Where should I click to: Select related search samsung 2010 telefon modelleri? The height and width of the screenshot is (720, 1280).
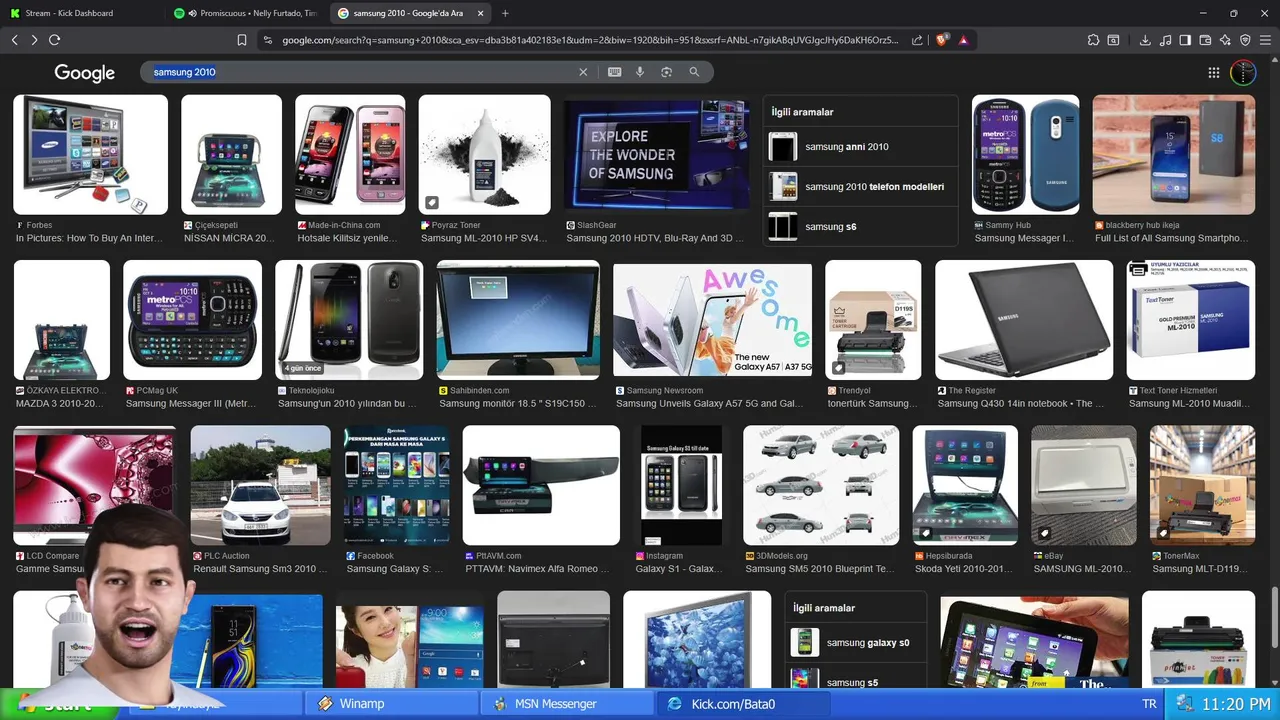coord(860,187)
